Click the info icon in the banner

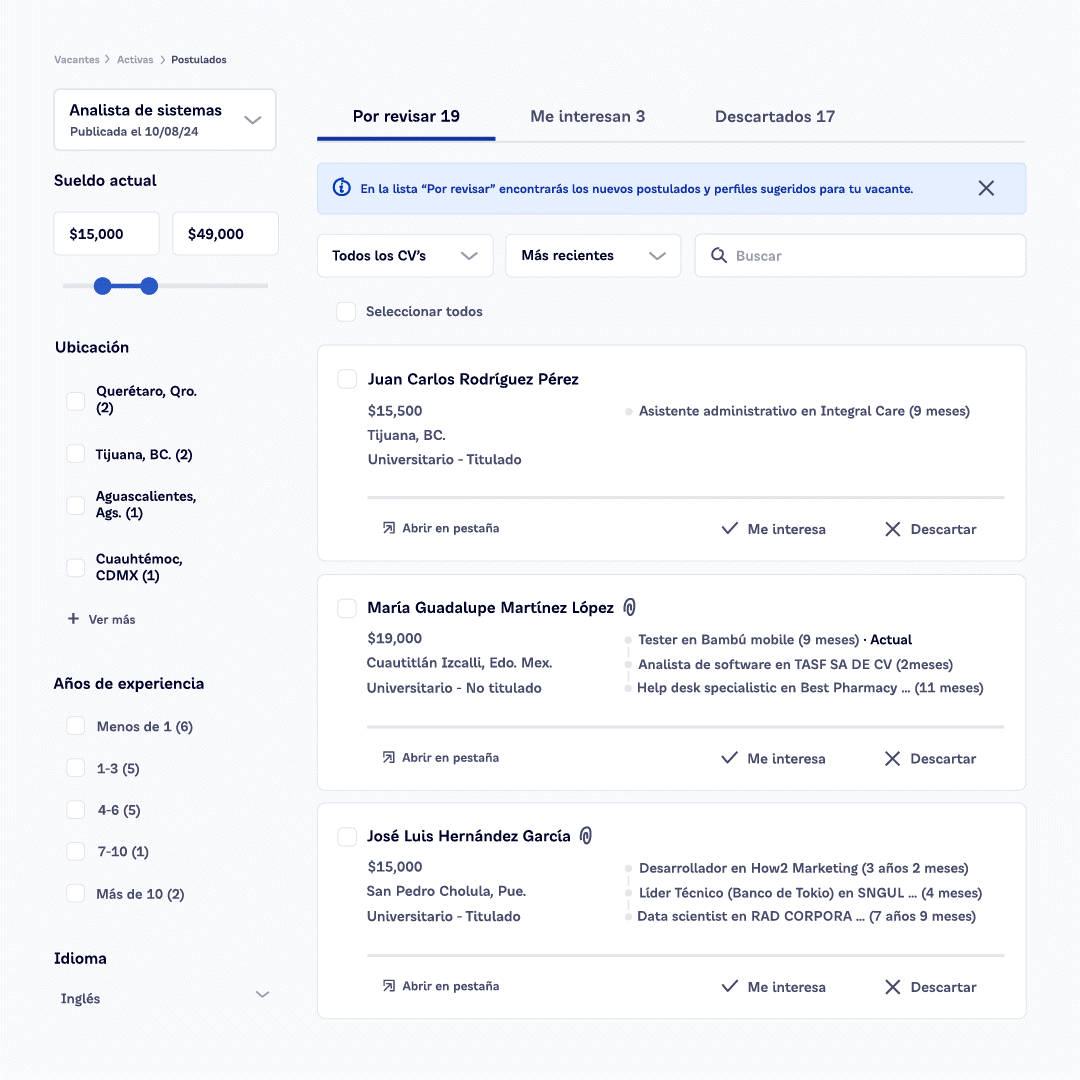click(342, 188)
